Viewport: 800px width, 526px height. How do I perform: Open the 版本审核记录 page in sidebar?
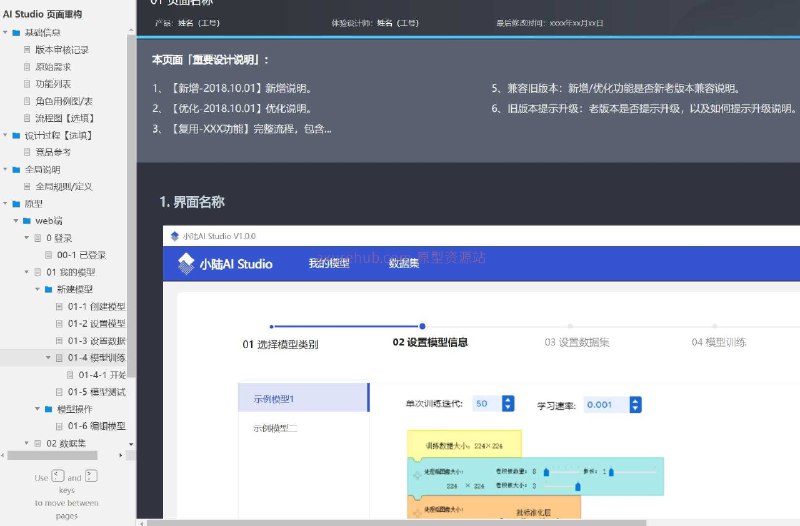point(62,49)
